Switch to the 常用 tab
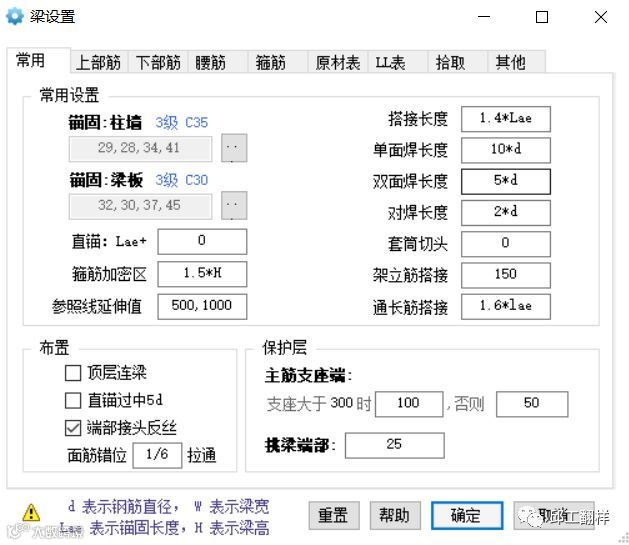The width and height of the screenshot is (629, 545). coord(39,61)
